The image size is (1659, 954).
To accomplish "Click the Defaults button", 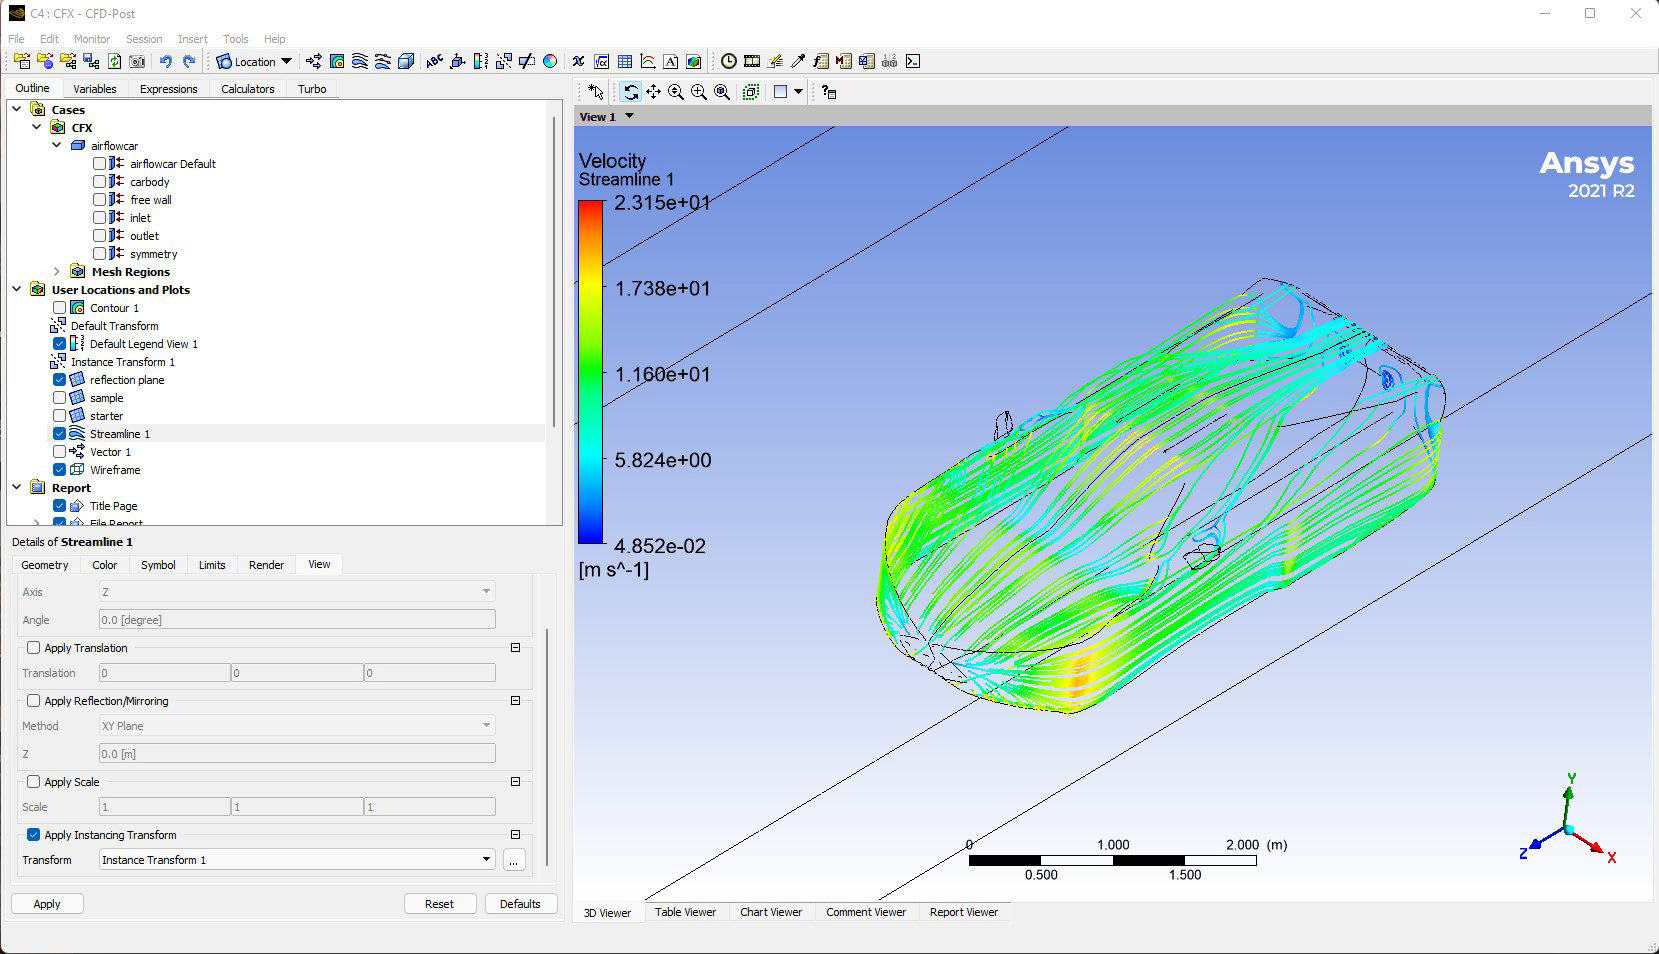I will click(x=520, y=904).
